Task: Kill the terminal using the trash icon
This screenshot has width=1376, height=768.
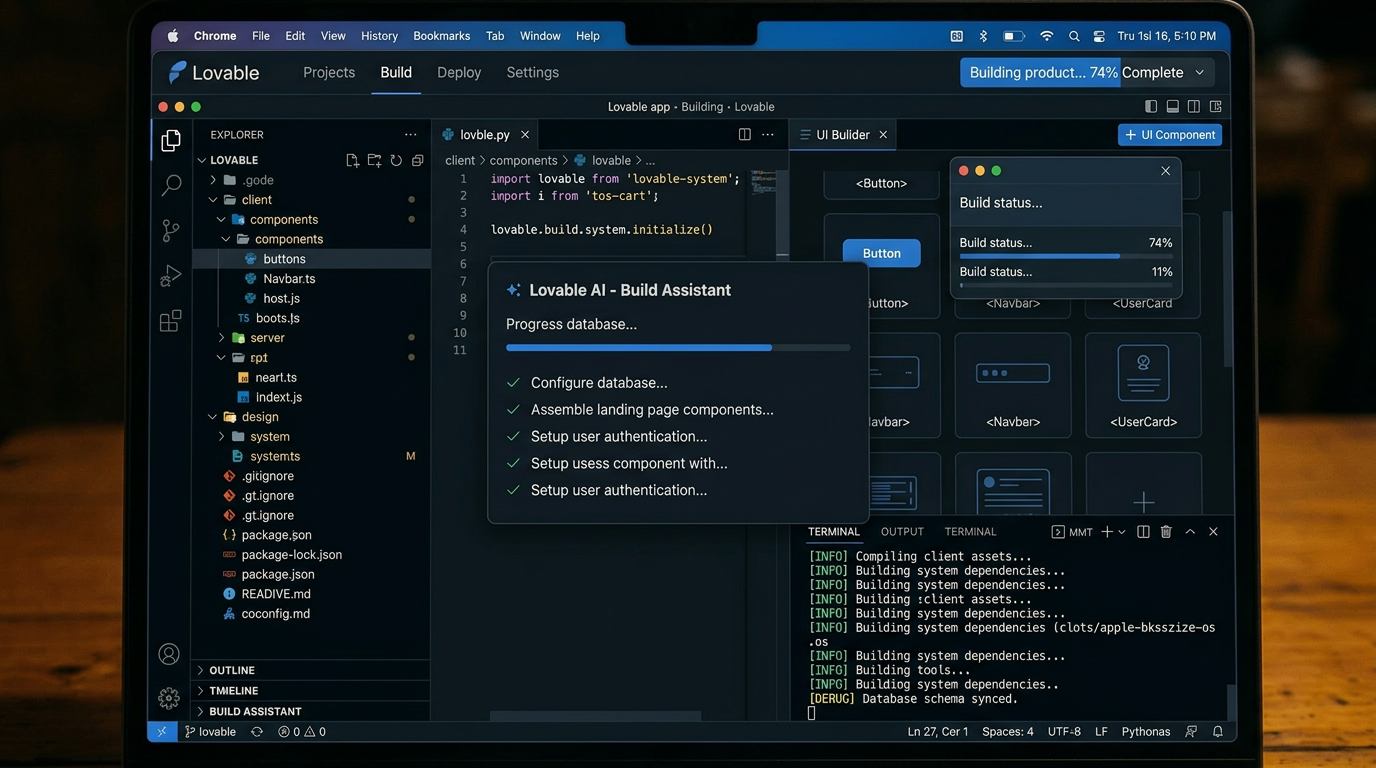Action: pos(1165,531)
